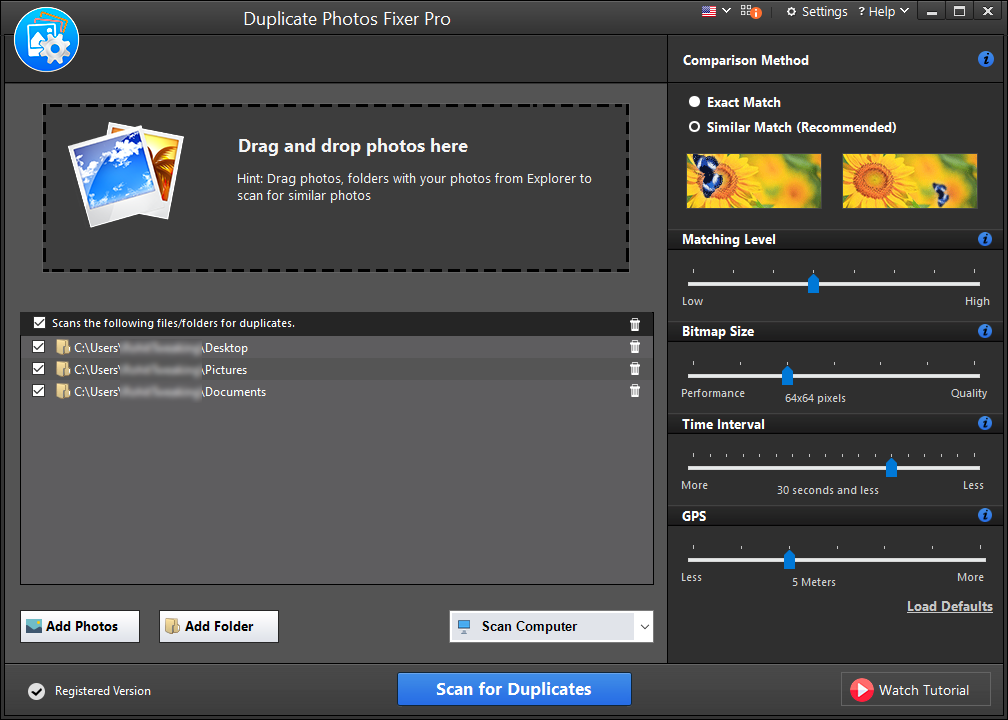This screenshot has height=720, width=1008.
Task: Click the Add Folder button
Action: [x=219, y=626]
